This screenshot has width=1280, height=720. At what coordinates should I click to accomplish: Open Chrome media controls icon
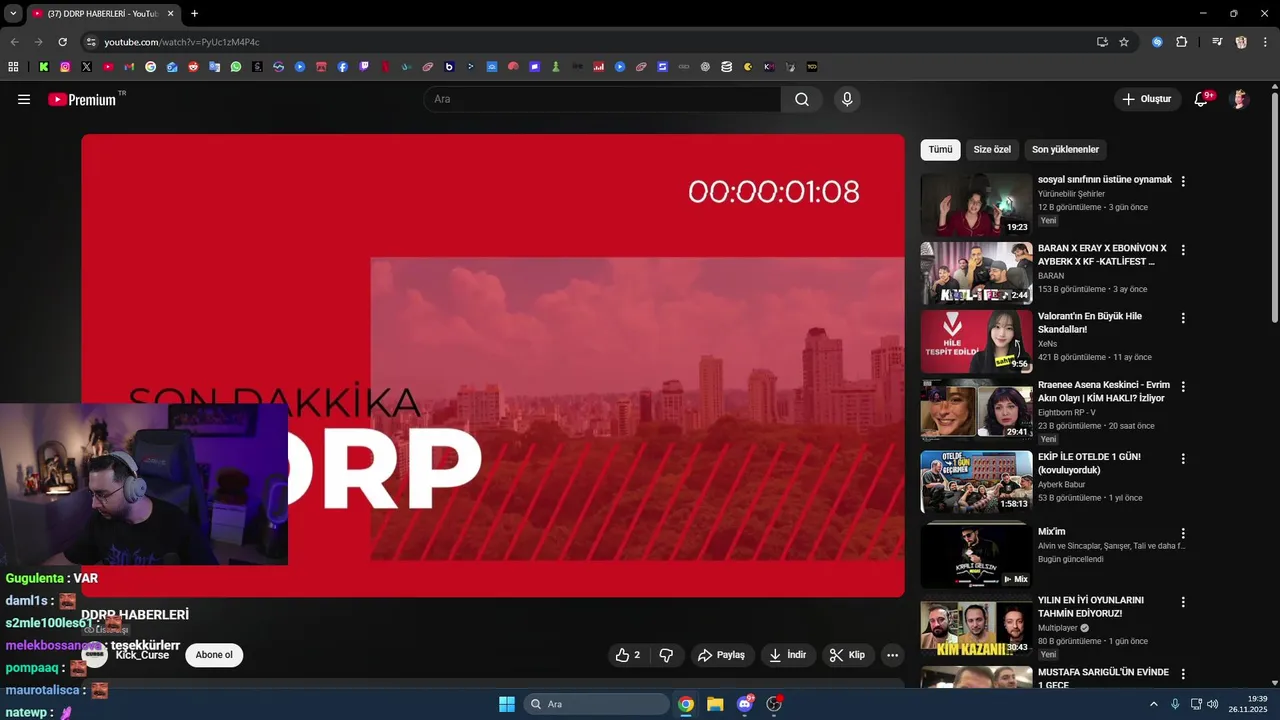(1217, 42)
